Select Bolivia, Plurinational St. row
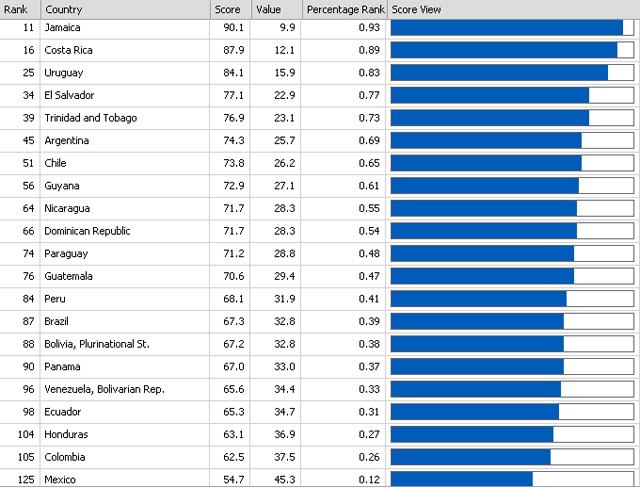 pyautogui.click(x=97, y=344)
